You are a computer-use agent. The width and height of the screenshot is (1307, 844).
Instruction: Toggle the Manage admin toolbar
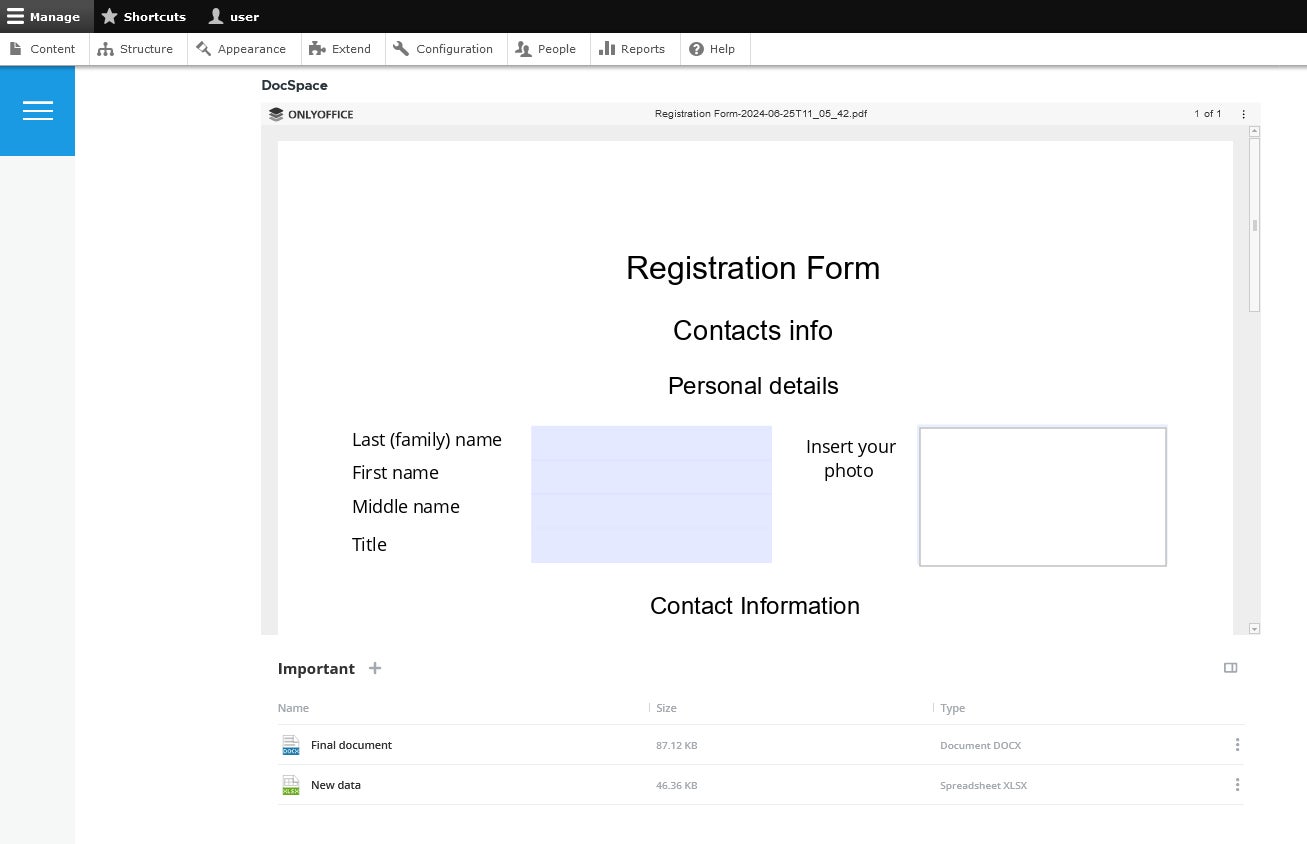44,16
